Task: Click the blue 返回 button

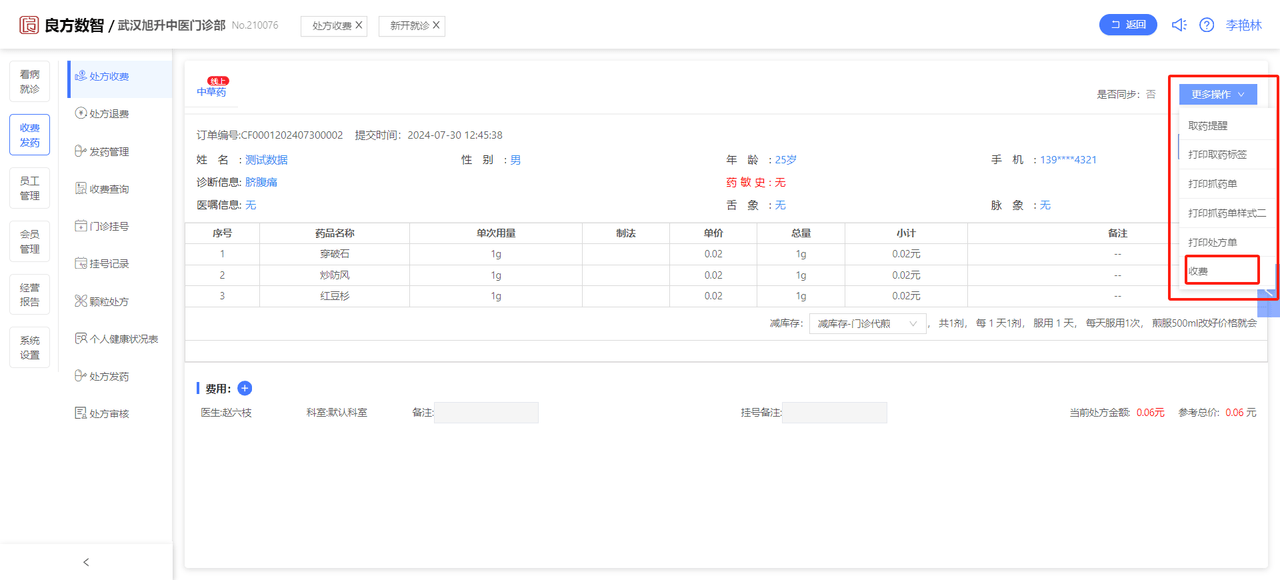Action: [1128, 25]
